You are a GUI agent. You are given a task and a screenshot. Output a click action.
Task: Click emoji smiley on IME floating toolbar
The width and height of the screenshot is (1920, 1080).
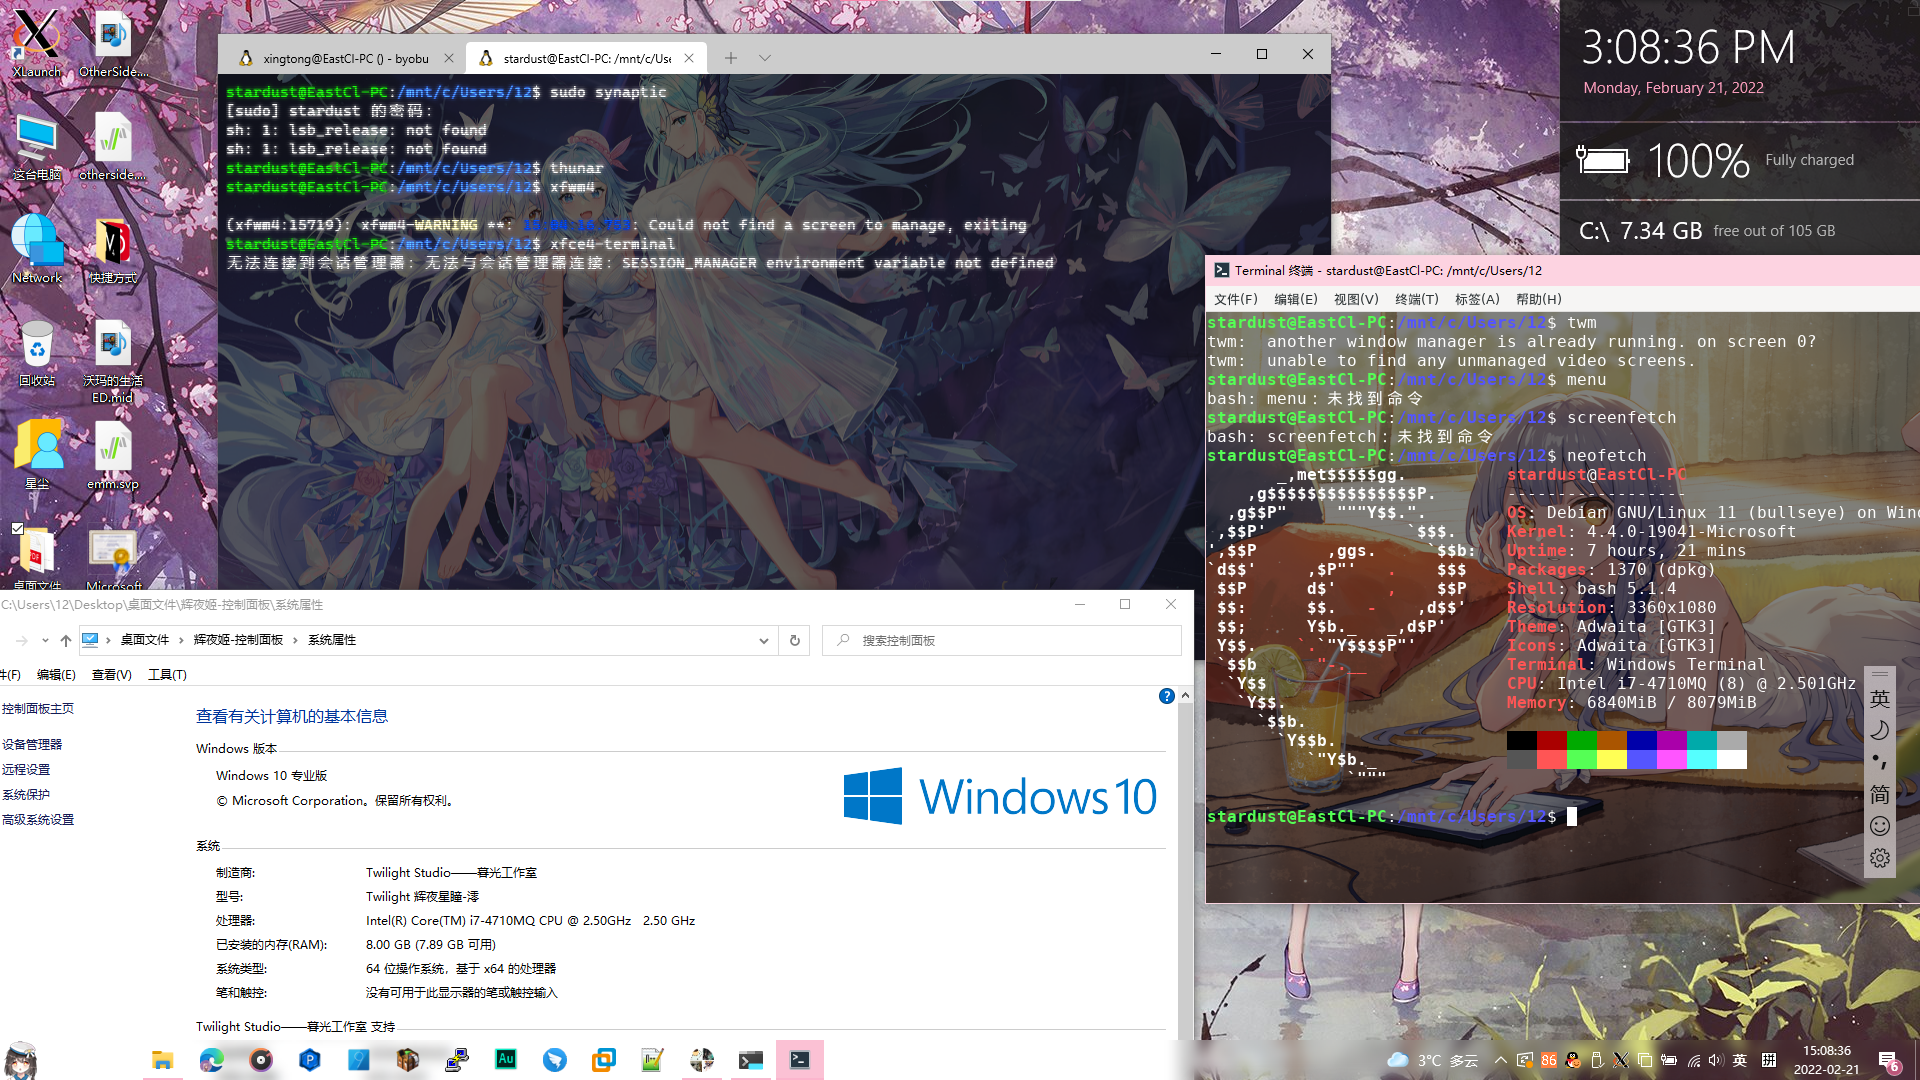(1880, 826)
